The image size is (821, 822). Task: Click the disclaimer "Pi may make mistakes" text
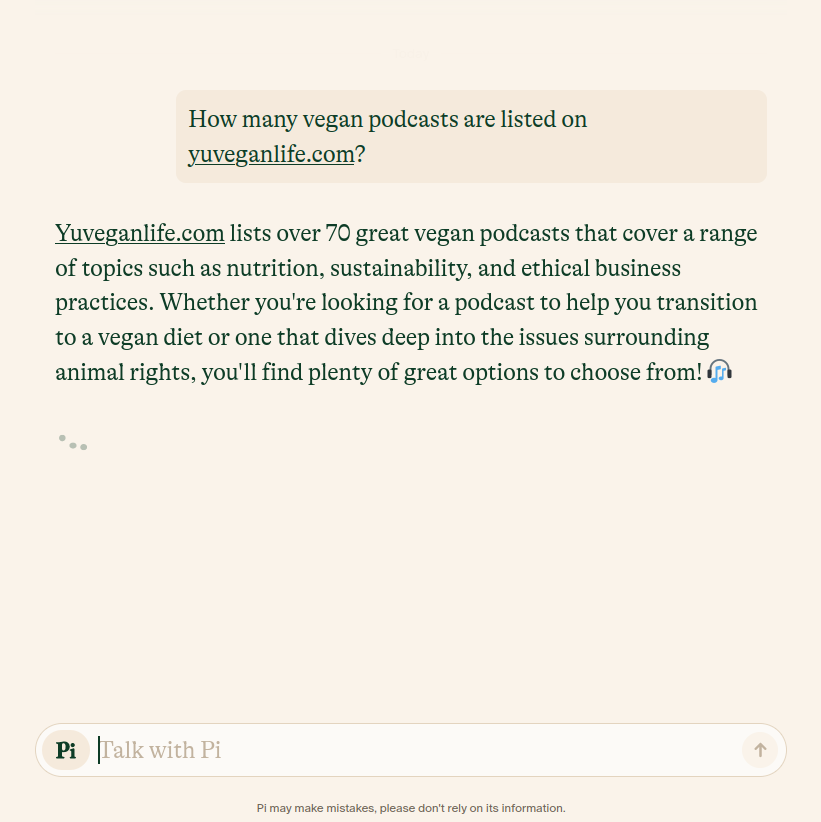[x=411, y=808]
